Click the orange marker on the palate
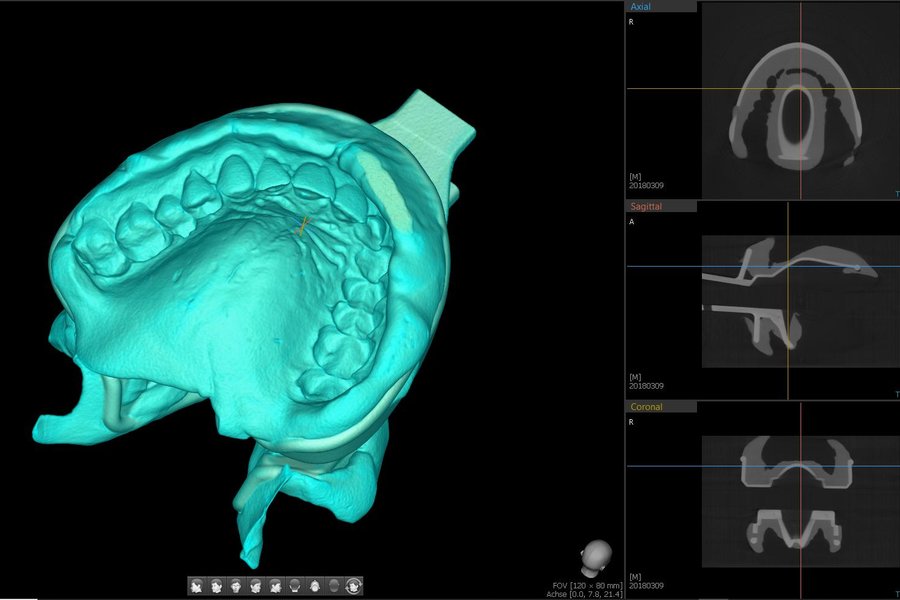 point(303,226)
